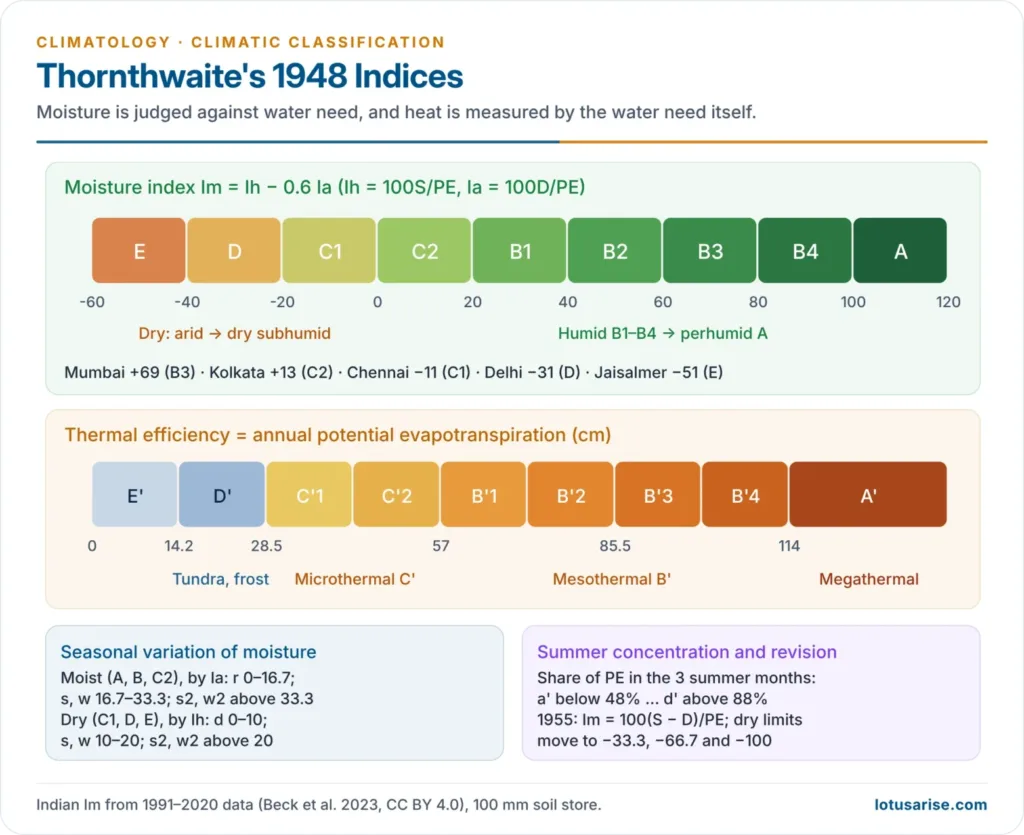
Task: Click the subtitle starting "Moisture is judged"
Action: coord(396,112)
